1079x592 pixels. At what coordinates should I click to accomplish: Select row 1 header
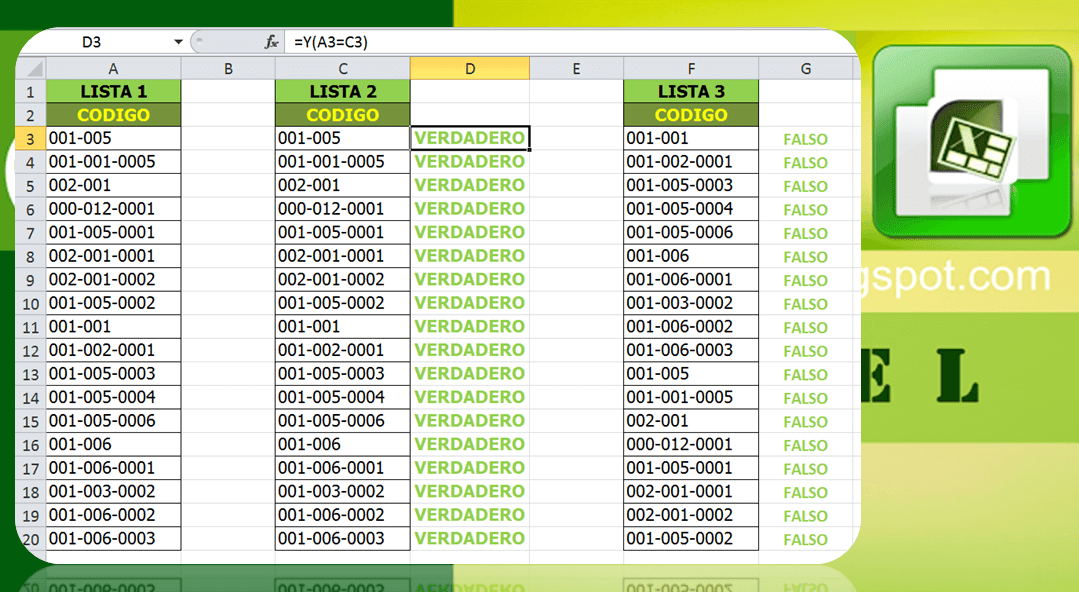tap(31, 89)
